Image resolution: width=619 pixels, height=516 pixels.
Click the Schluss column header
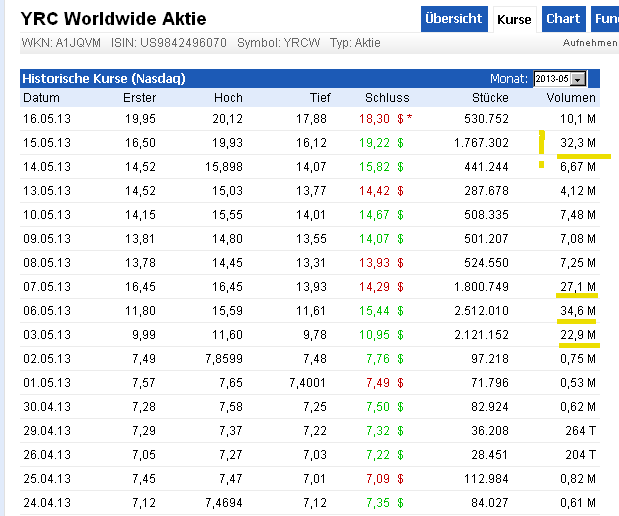point(387,98)
